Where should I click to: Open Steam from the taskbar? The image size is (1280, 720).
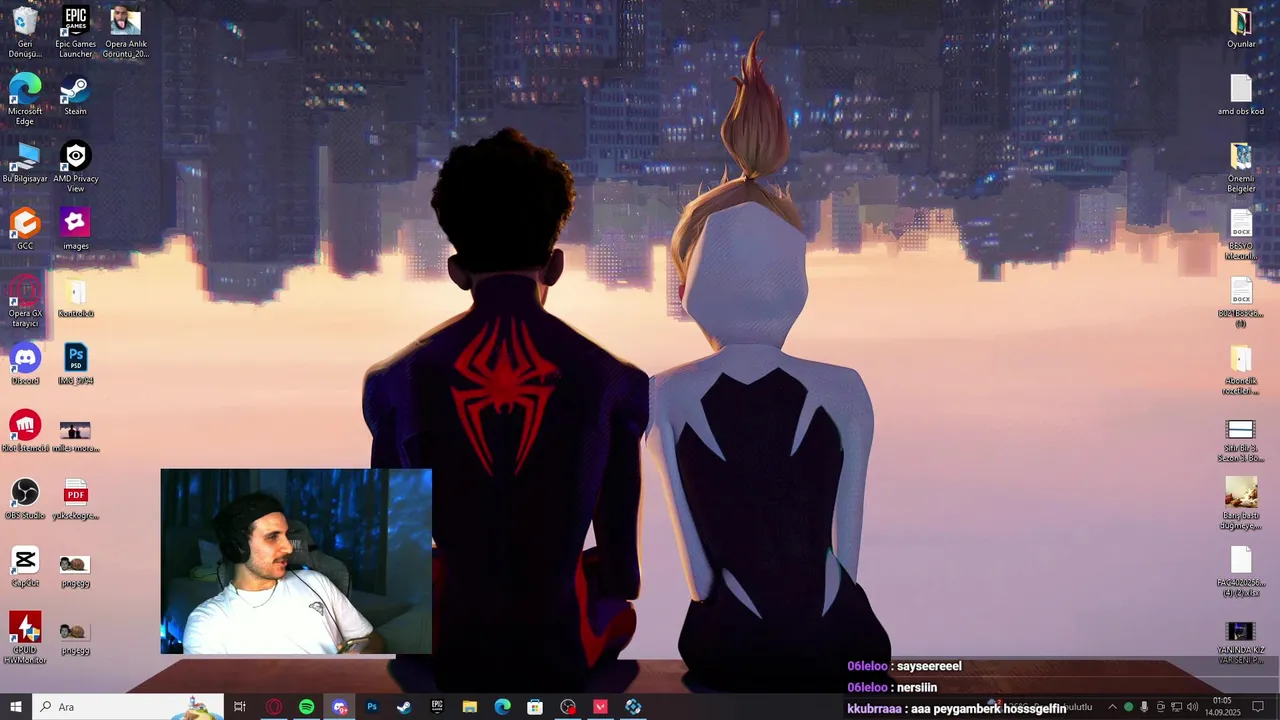404,707
